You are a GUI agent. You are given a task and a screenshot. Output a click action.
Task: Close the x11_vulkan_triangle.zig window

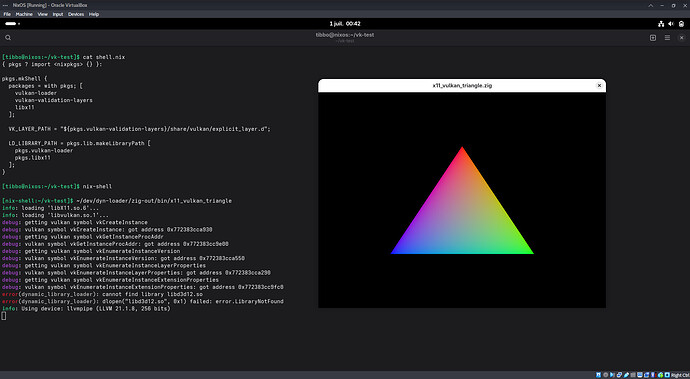coord(599,85)
